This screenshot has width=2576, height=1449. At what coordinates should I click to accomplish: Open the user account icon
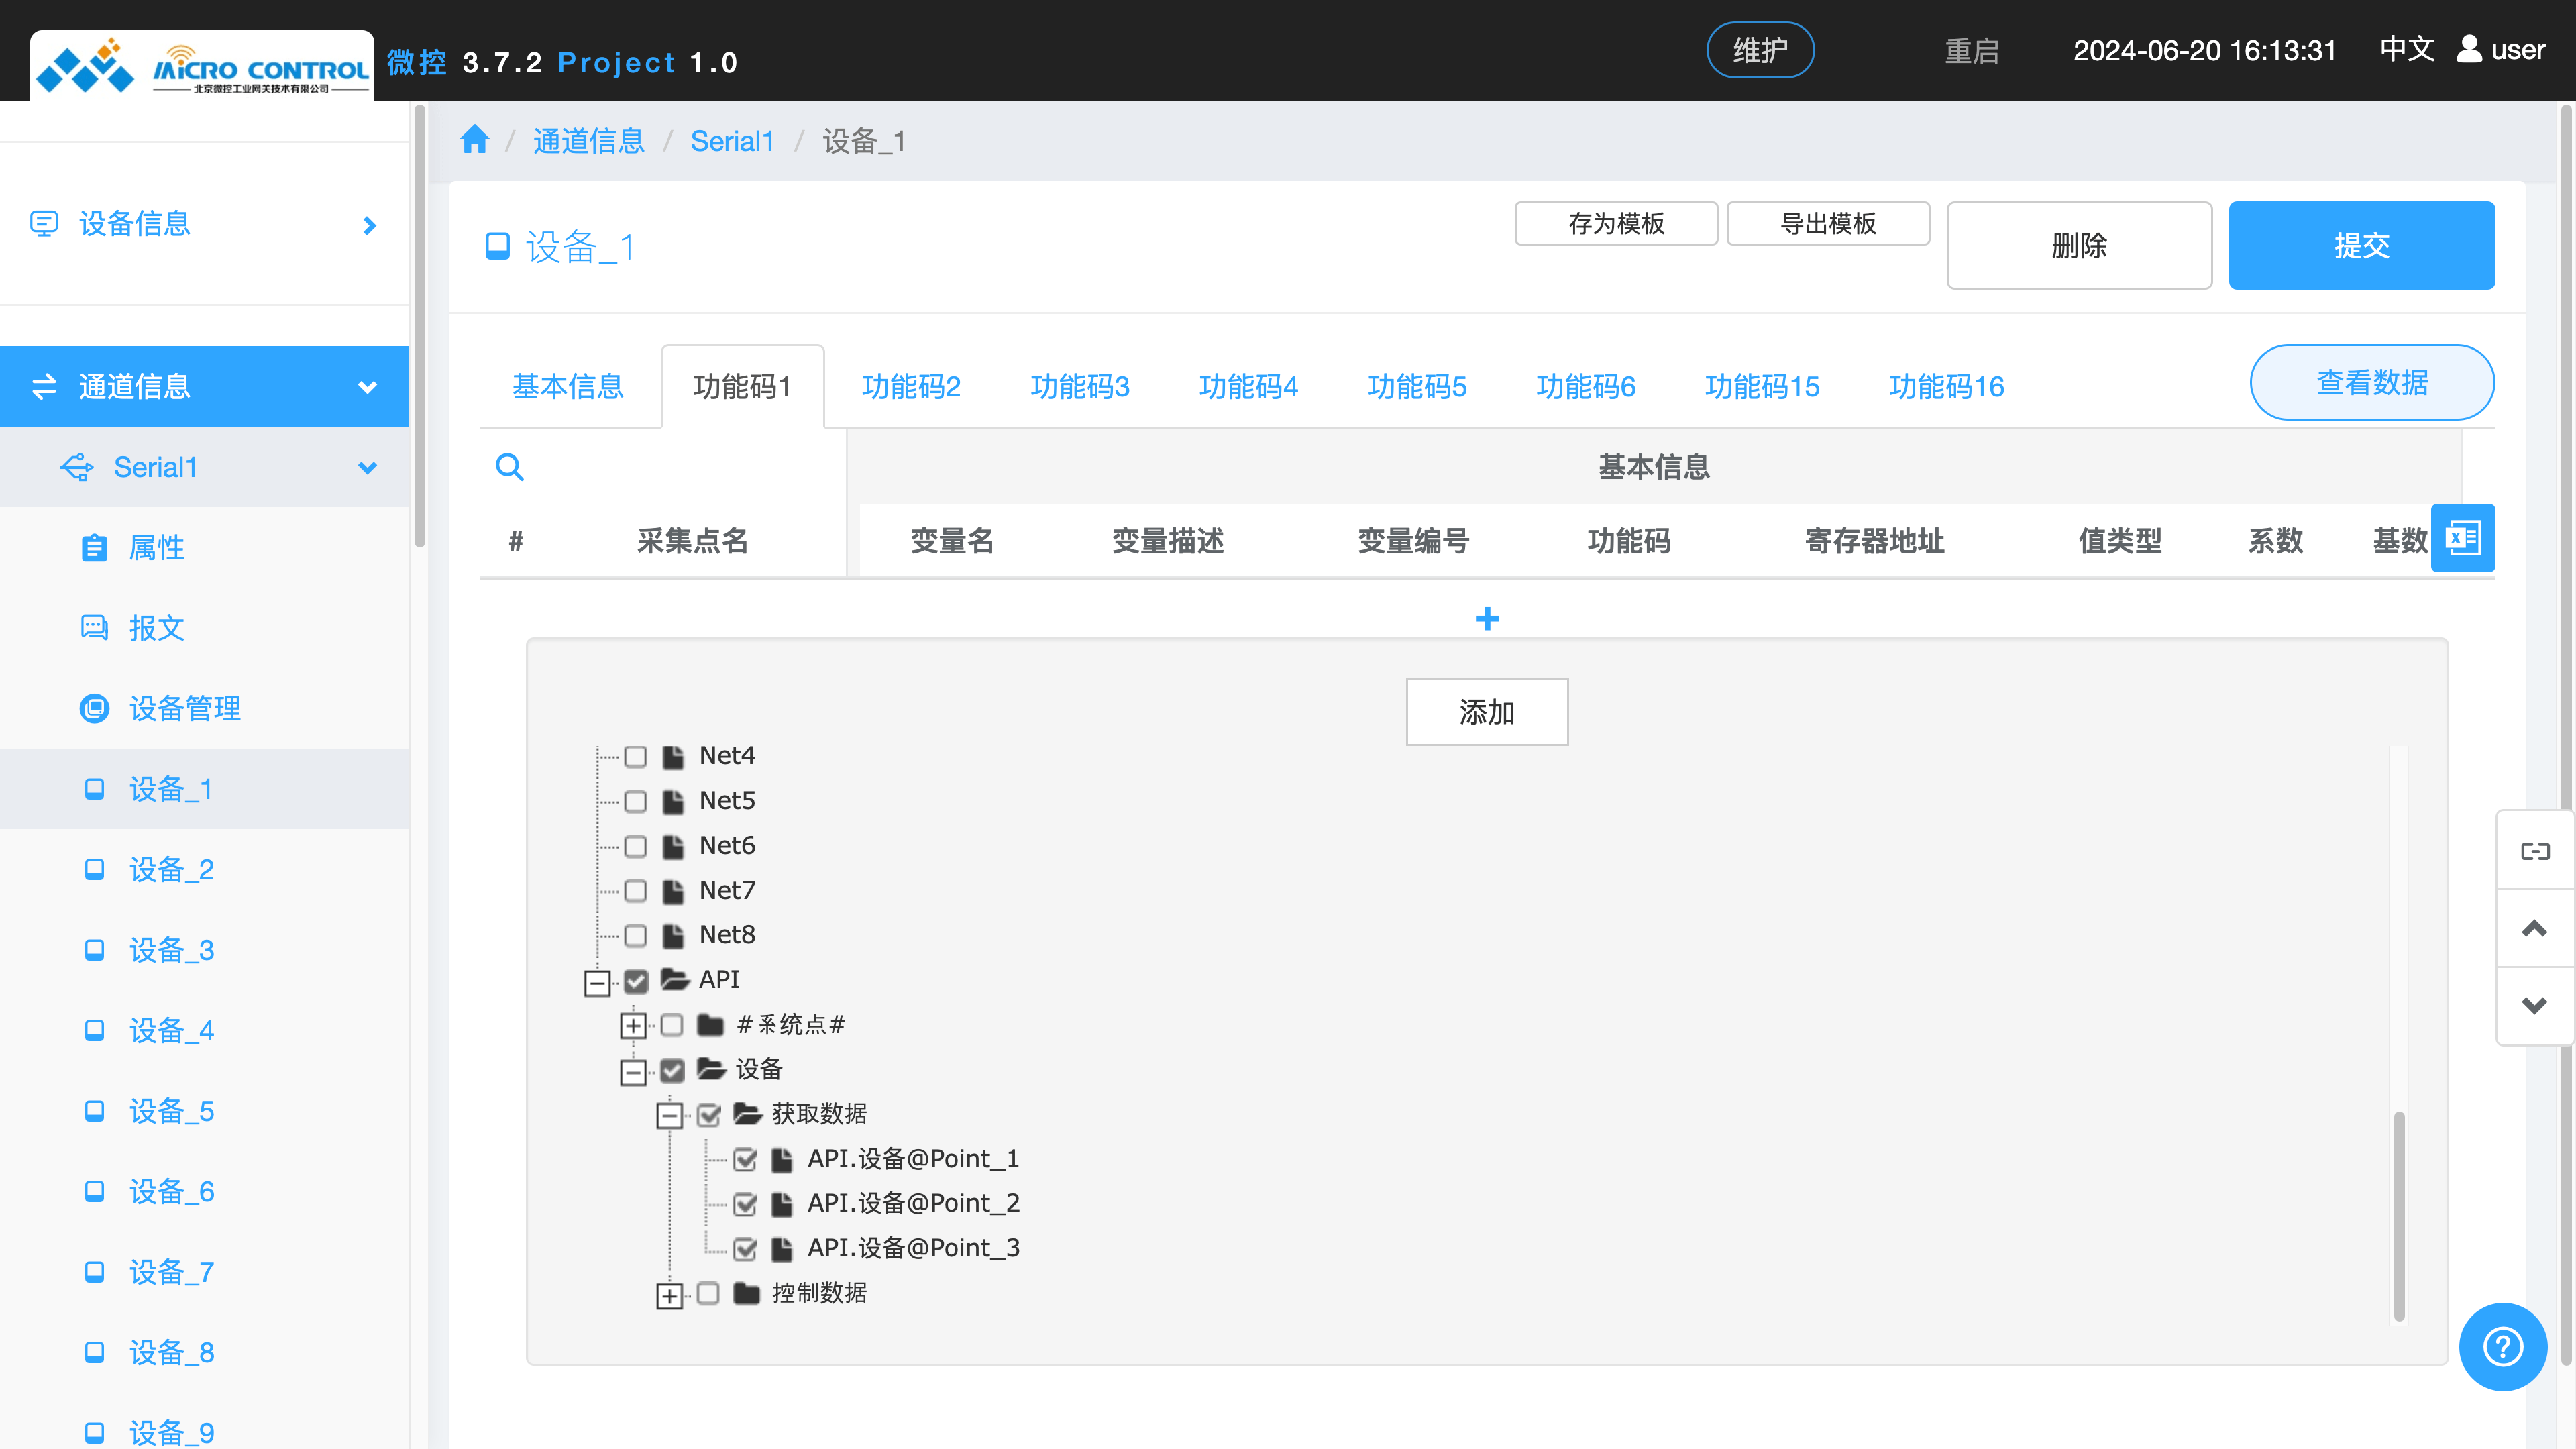2468,49
